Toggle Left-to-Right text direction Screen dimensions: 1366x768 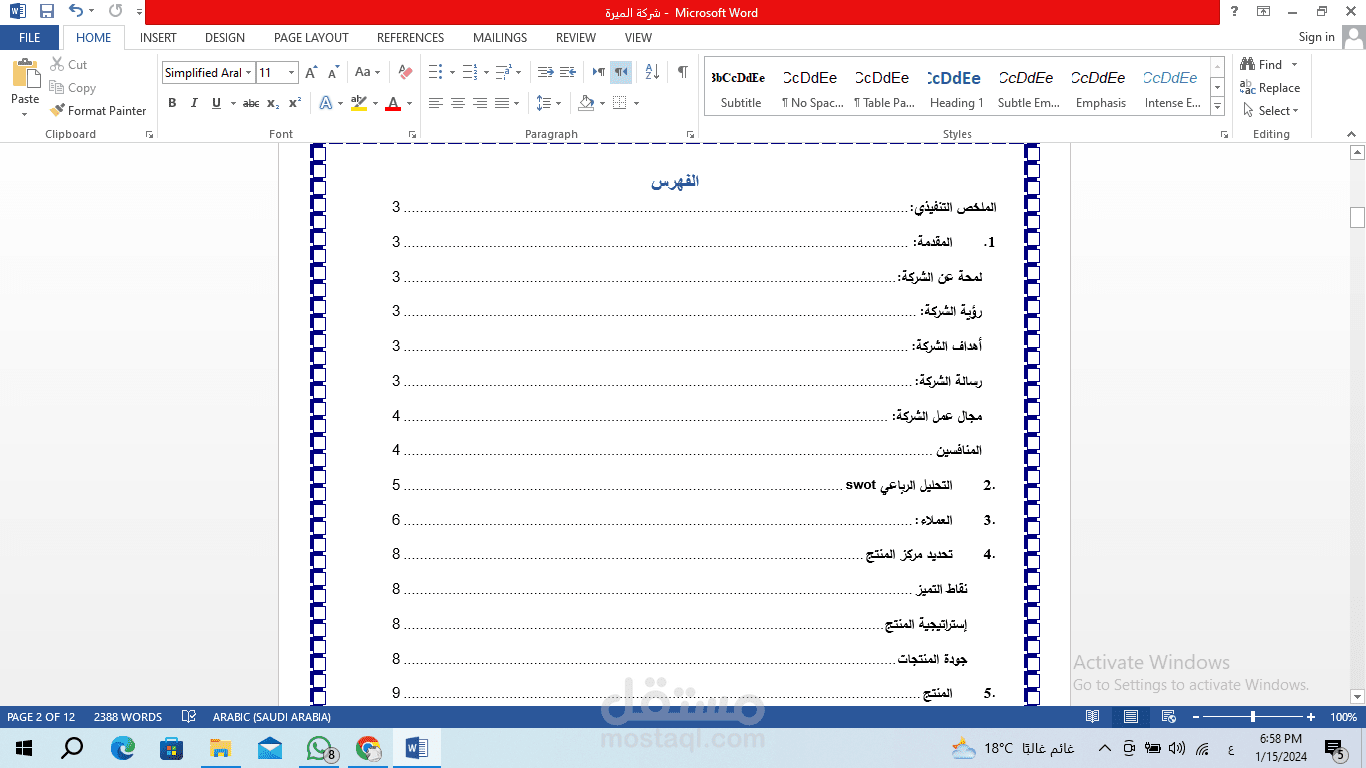click(x=599, y=73)
